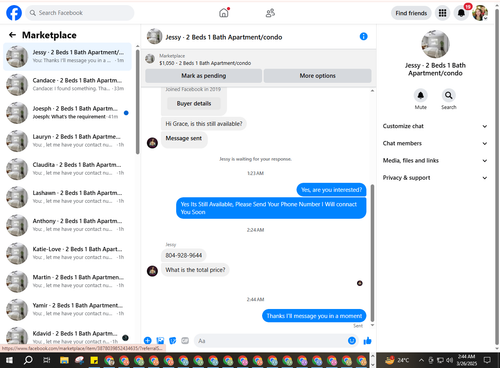Open Buyer details button
This screenshot has width=500, height=368.
point(194,103)
